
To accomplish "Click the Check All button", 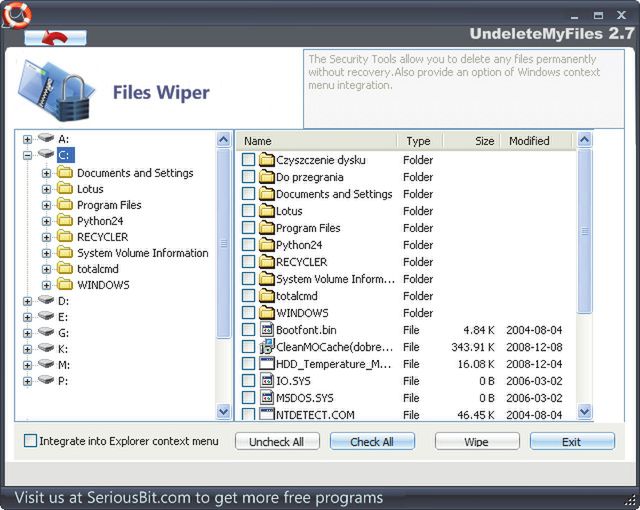I will [x=372, y=441].
